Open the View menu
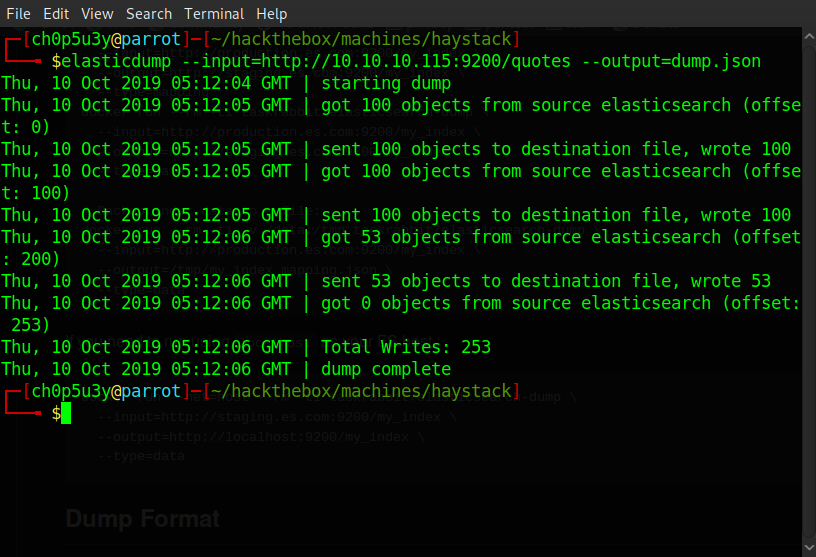Viewport: 816px width, 557px height. [x=97, y=14]
